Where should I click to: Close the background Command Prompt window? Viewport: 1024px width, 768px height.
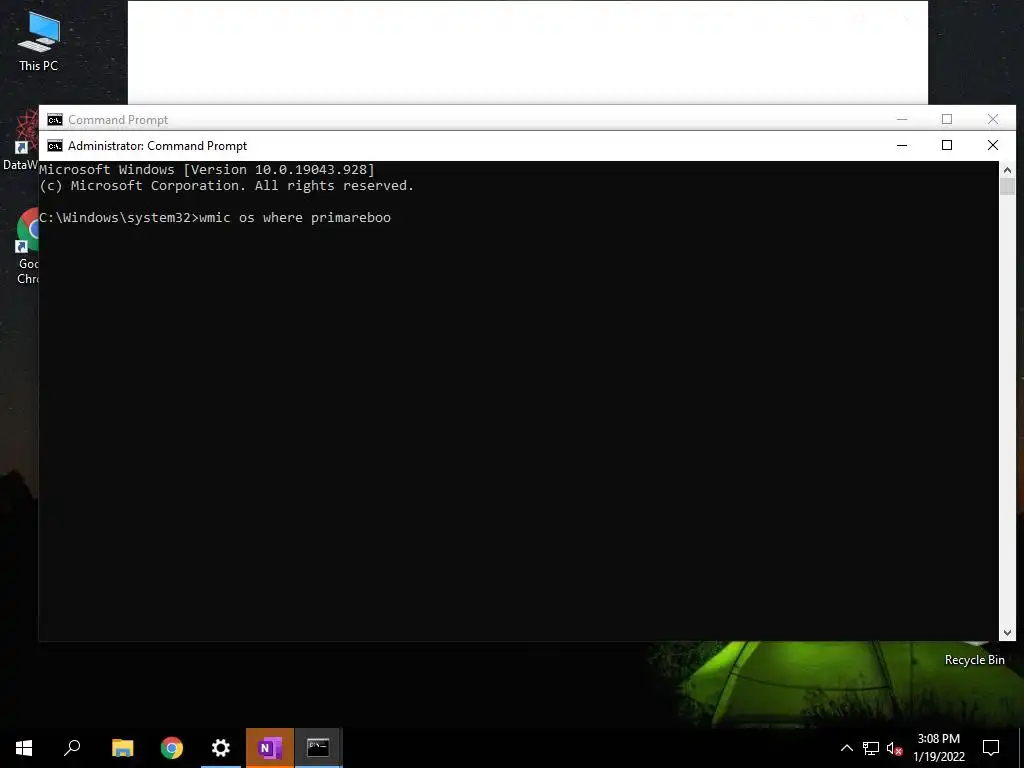(x=993, y=119)
